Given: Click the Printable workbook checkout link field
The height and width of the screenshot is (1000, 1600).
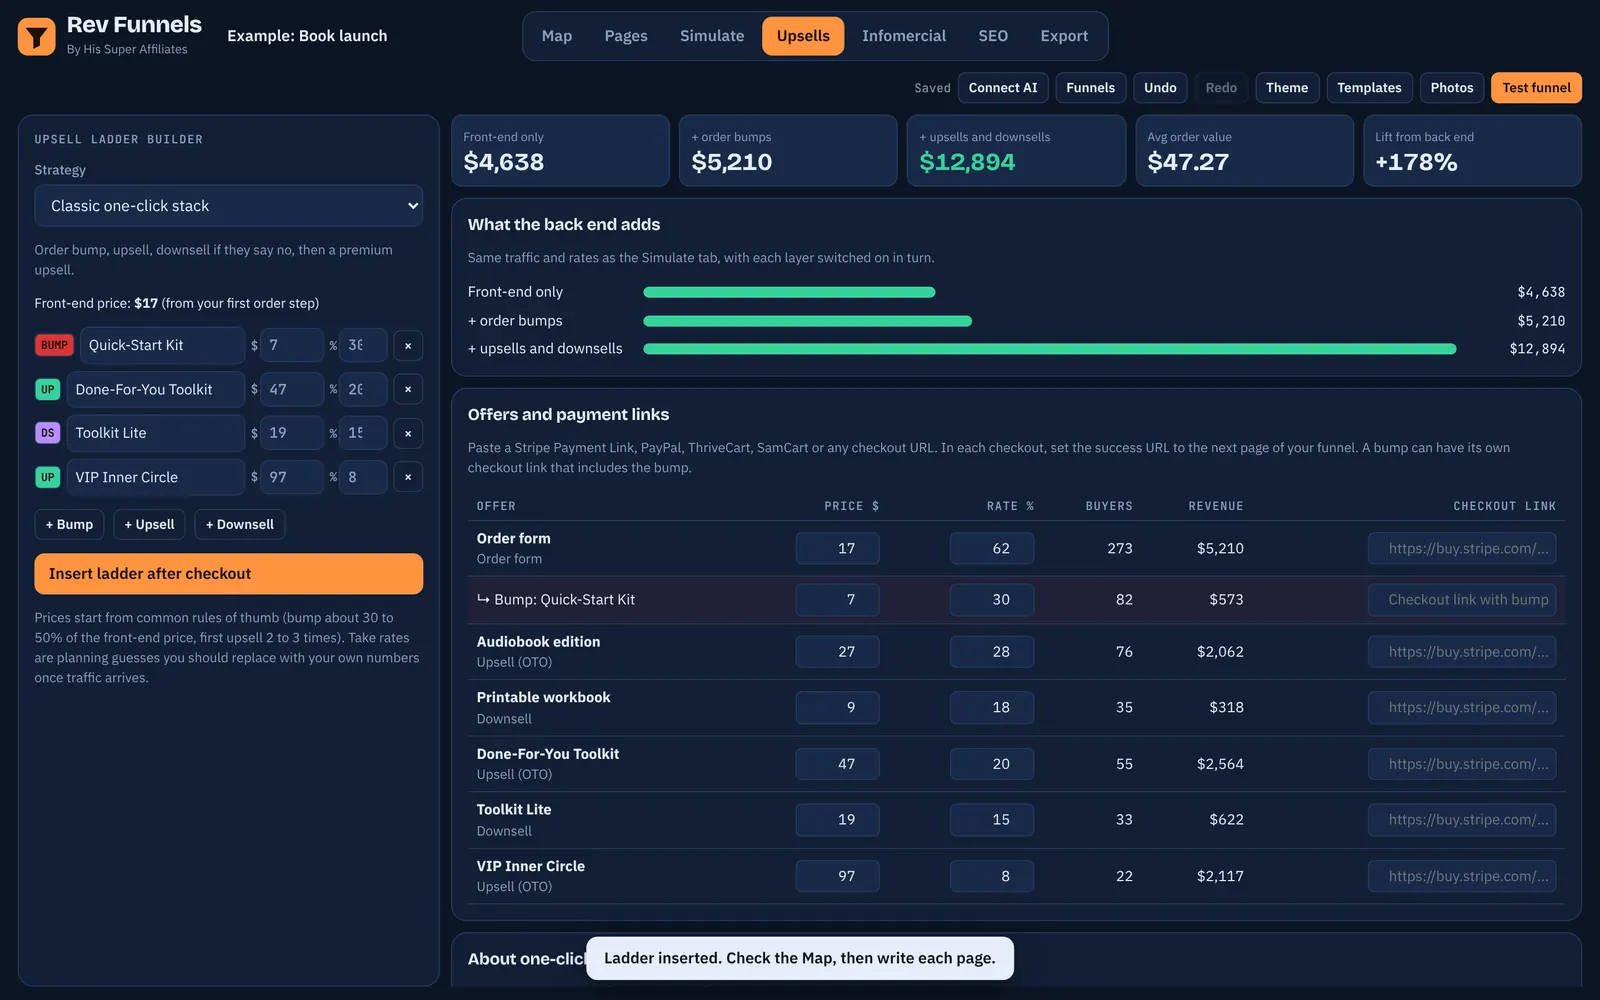Looking at the screenshot, I should click(1462, 708).
